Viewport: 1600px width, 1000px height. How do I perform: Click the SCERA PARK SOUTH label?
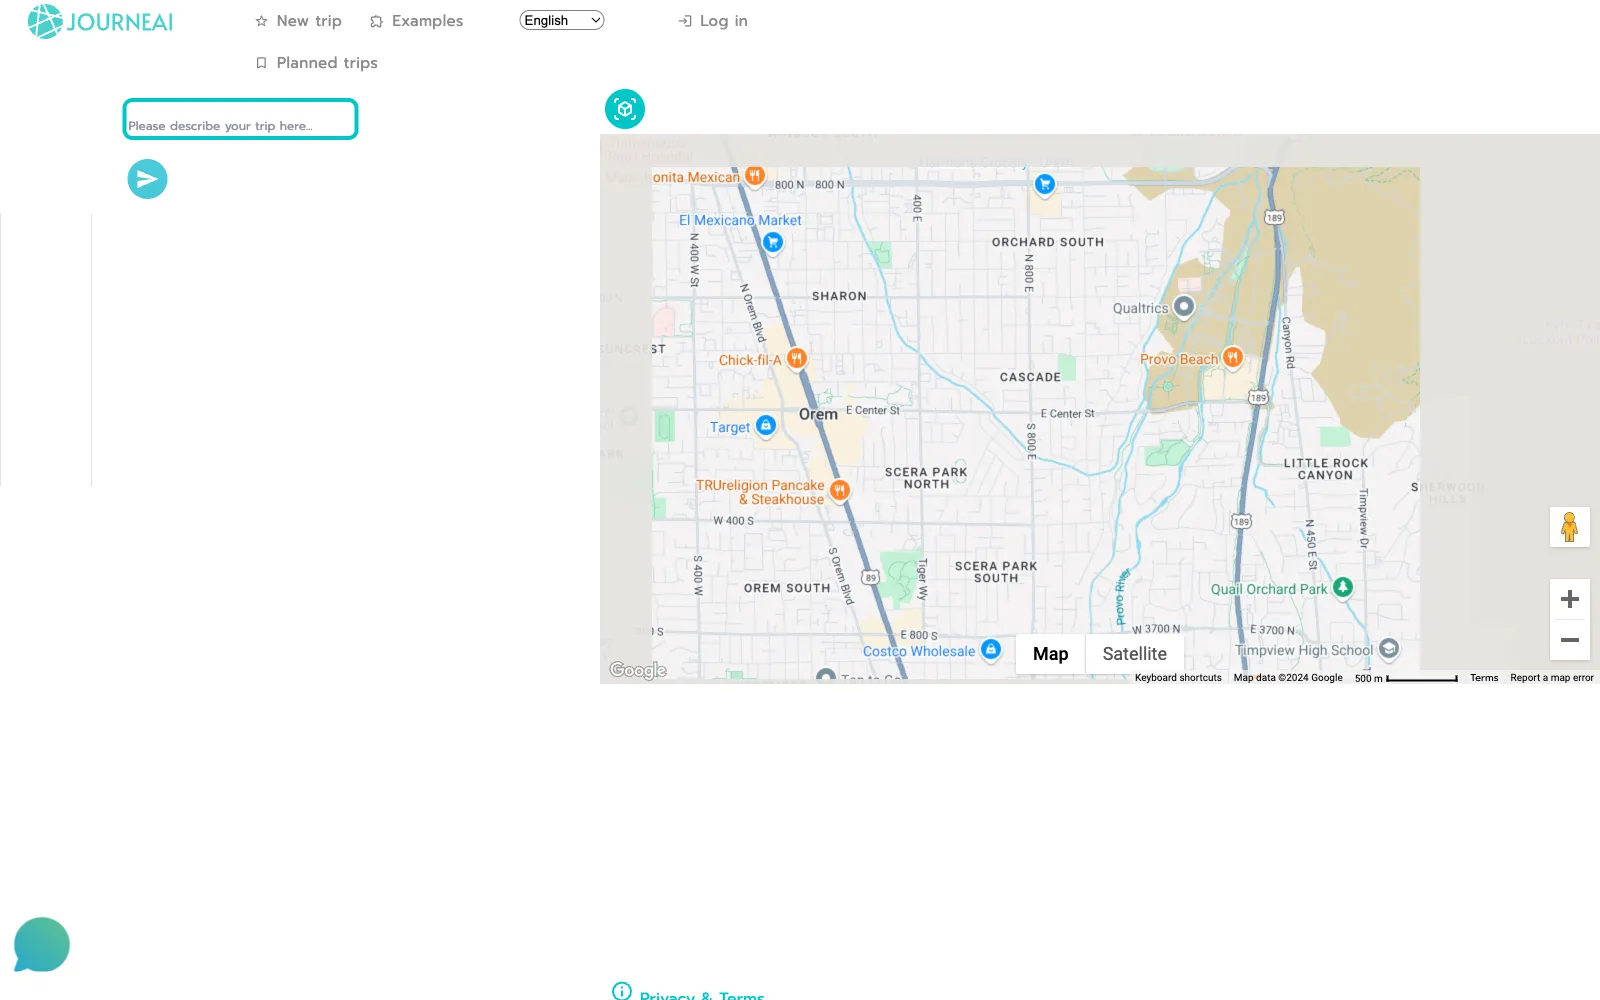[x=996, y=572]
